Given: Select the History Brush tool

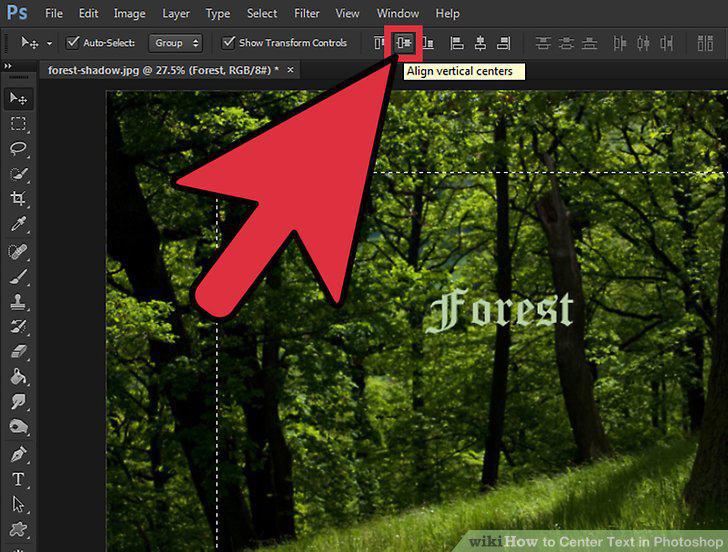Looking at the screenshot, I should point(19,327).
